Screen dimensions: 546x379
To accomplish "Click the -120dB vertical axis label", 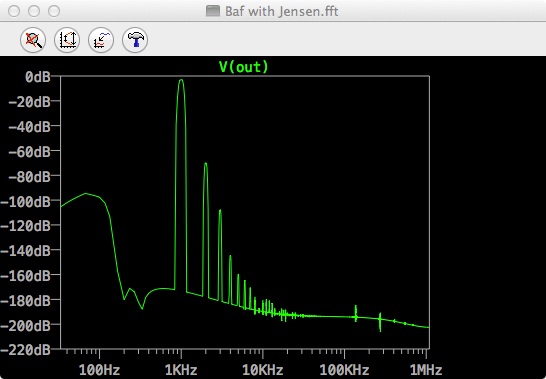I will [25, 226].
